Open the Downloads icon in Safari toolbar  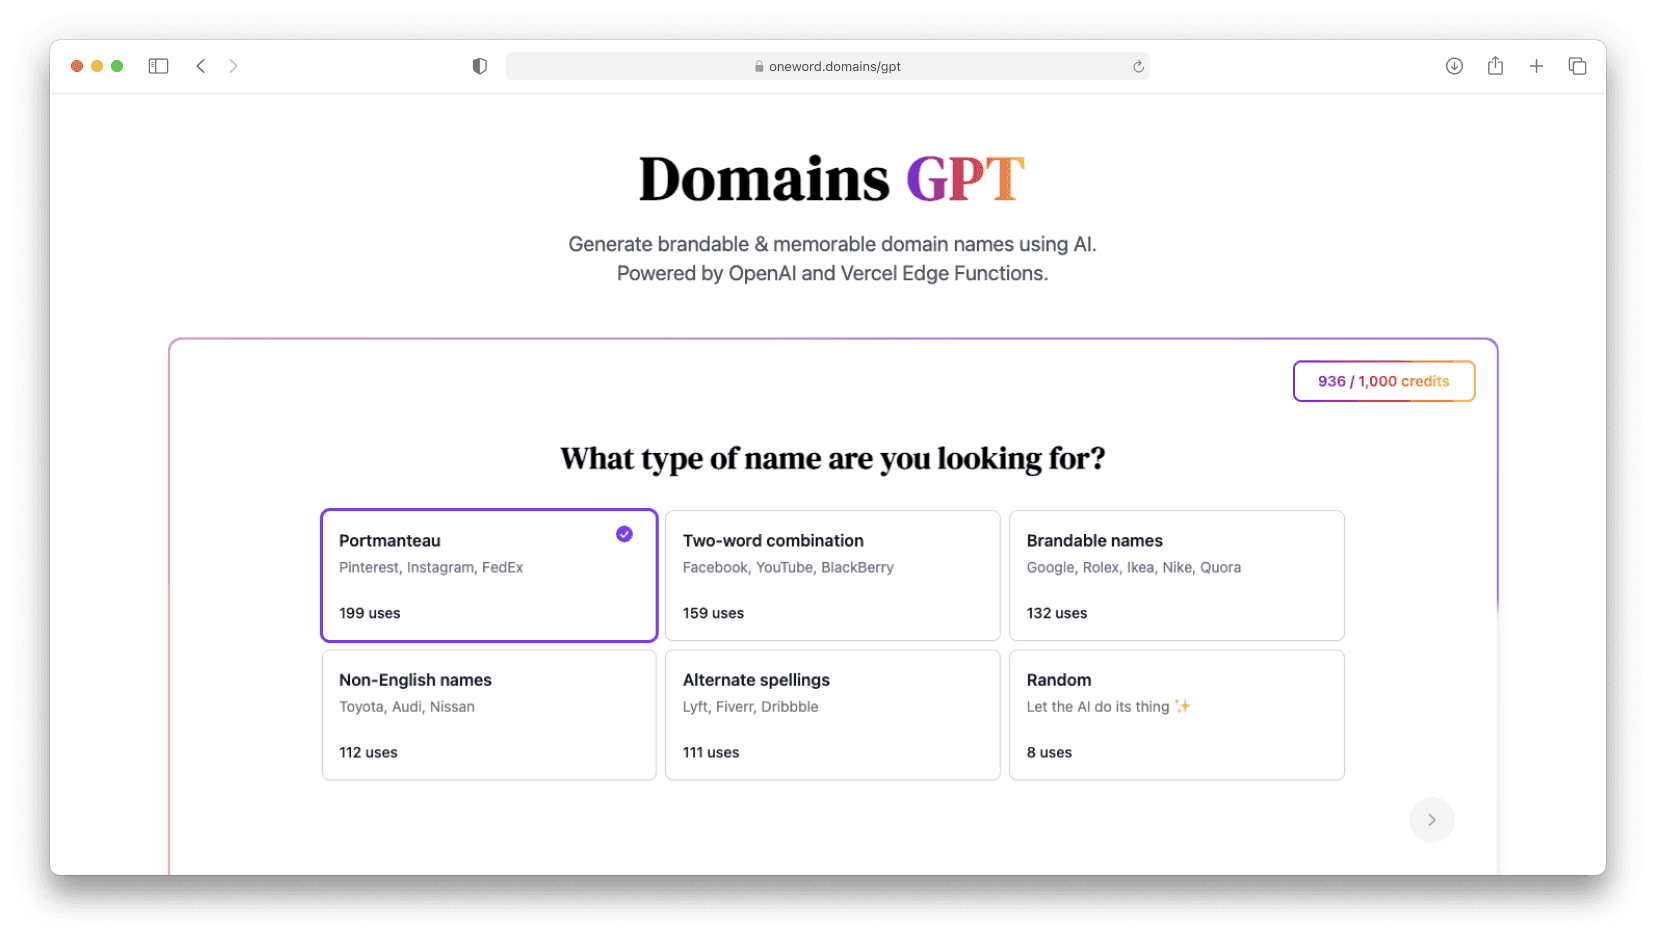(x=1454, y=65)
